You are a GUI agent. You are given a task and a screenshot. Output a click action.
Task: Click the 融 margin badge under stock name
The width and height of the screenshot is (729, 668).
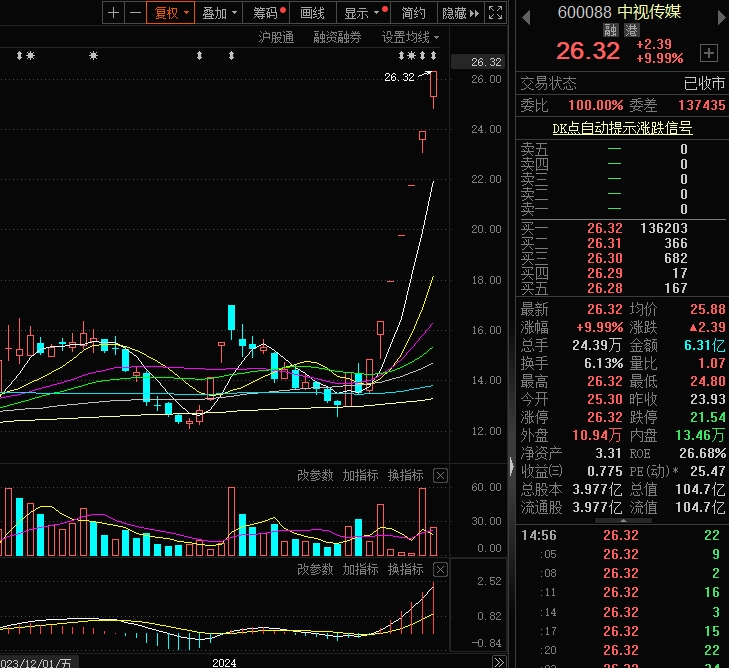click(611, 30)
